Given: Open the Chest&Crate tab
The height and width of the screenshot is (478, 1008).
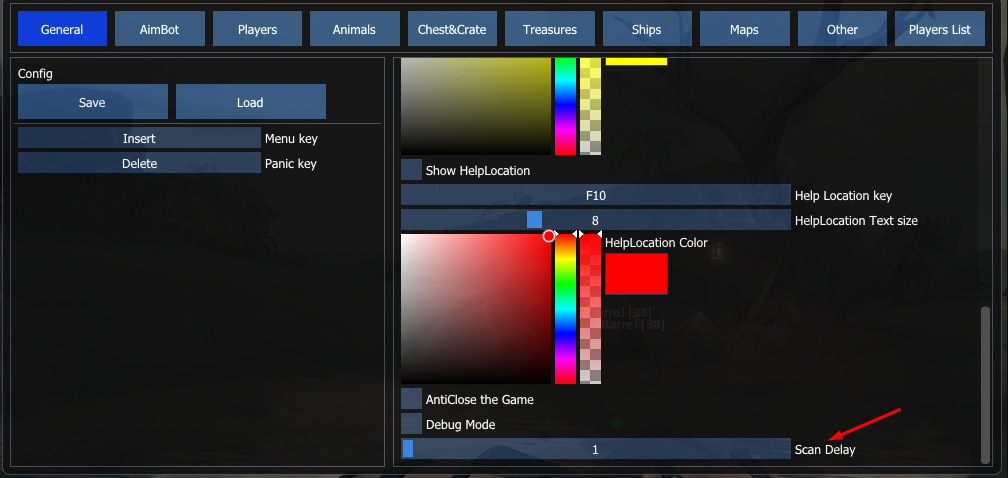Looking at the screenshot, I should (x=452, y=29).
